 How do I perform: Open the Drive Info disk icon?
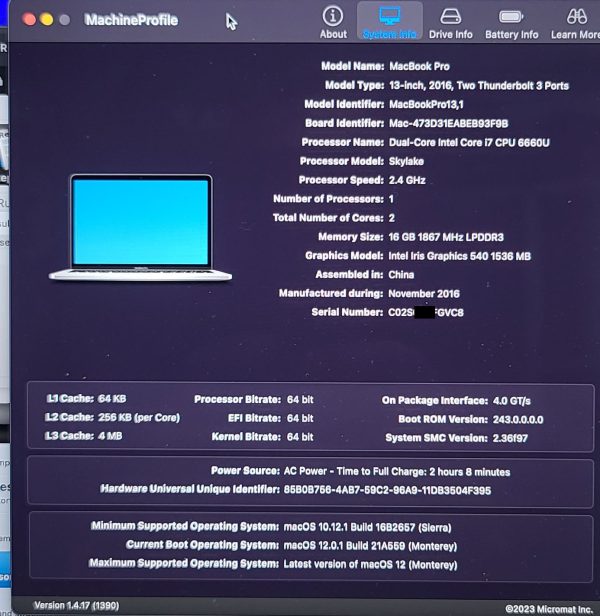(450, 19)
